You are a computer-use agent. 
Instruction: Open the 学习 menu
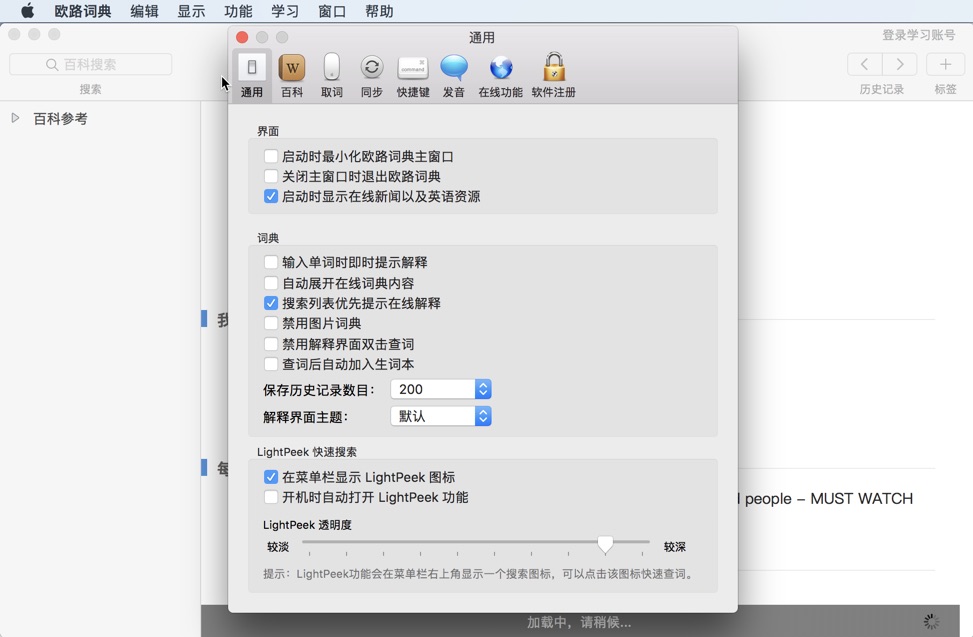pyautogui.click(x=285, y=11)
